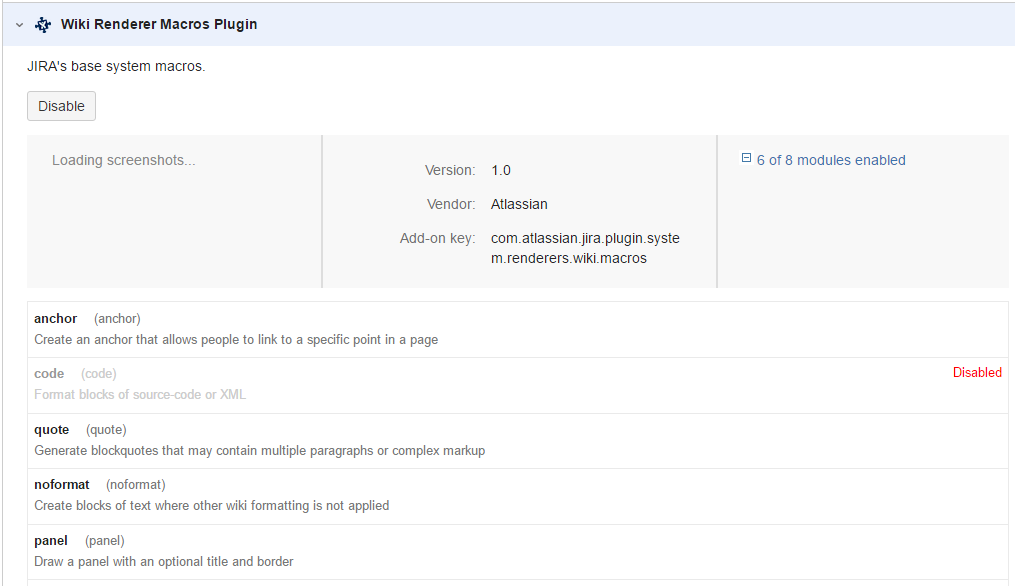Select the noformat module name
The width and height of the screenshot is (1015, 586).
[61, 484]
